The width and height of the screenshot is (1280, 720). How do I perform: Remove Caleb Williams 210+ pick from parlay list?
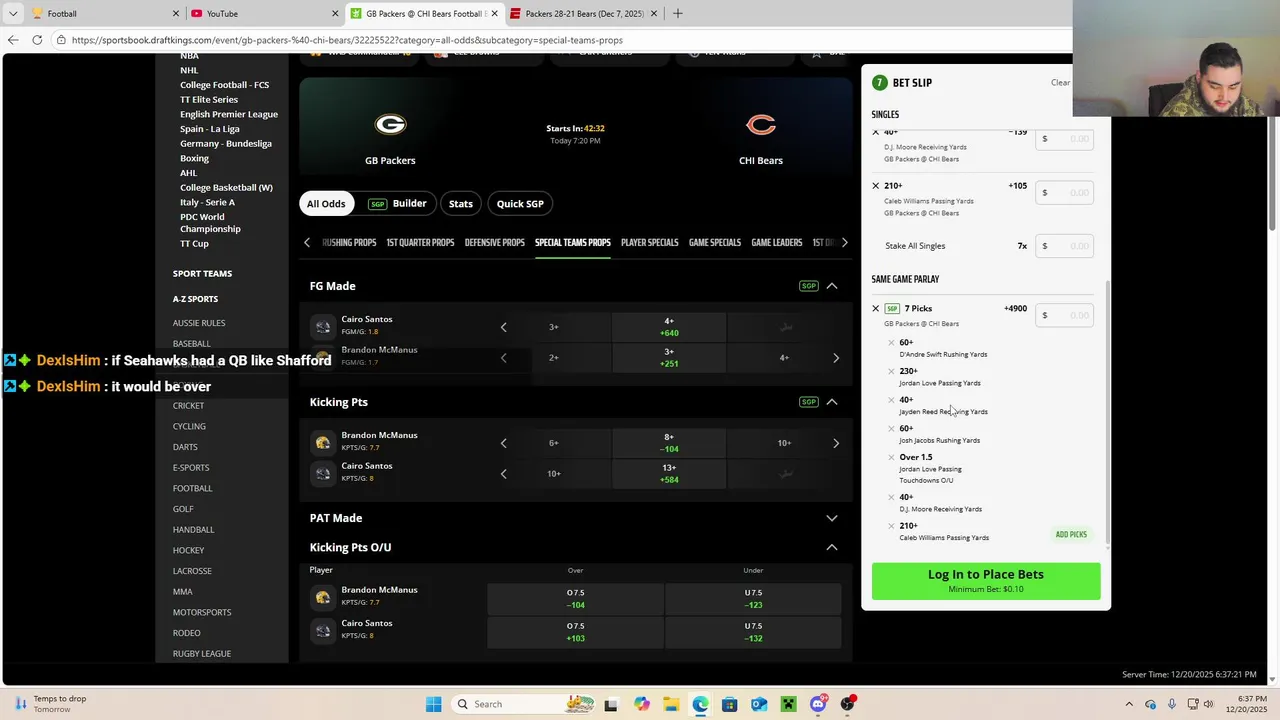891,526
